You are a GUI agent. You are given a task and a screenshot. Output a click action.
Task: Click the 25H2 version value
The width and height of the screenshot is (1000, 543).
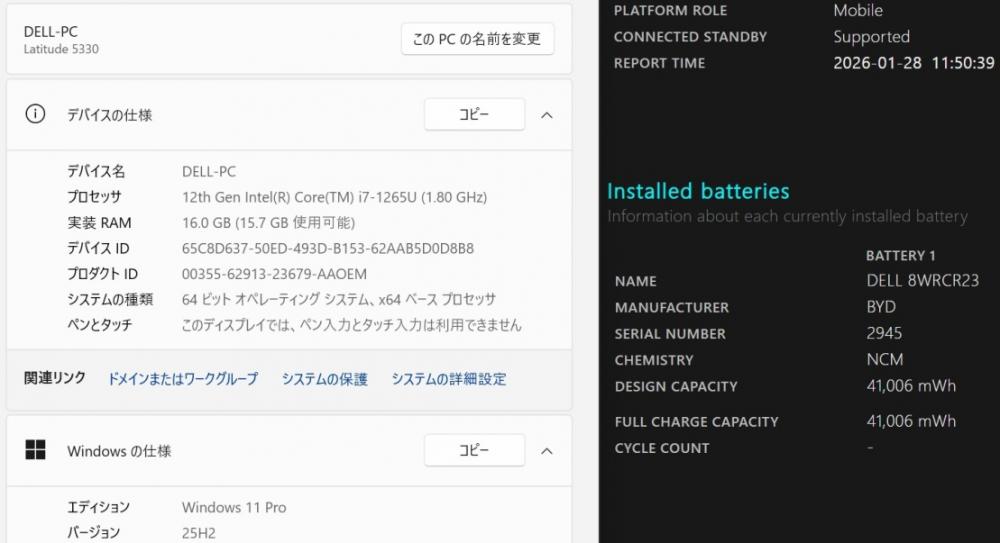click(x=198, y=533)
